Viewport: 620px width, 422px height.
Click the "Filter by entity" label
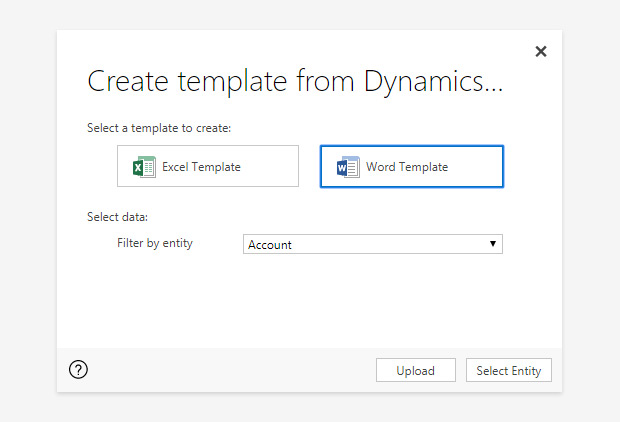(x=155, y=243)
